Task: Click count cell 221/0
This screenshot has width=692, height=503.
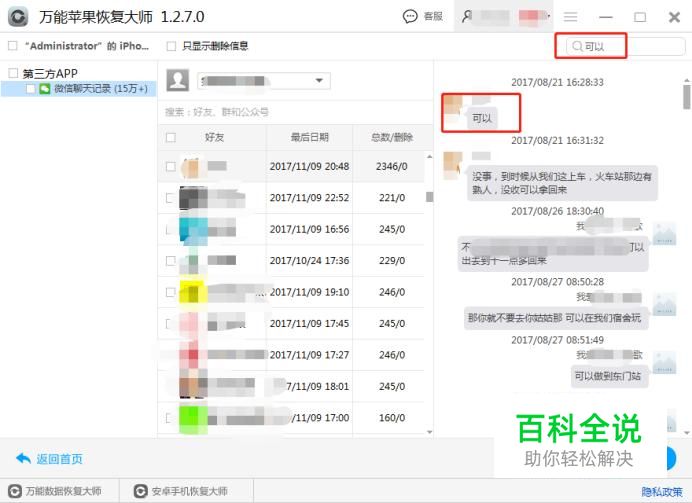Action: [392, 198]
